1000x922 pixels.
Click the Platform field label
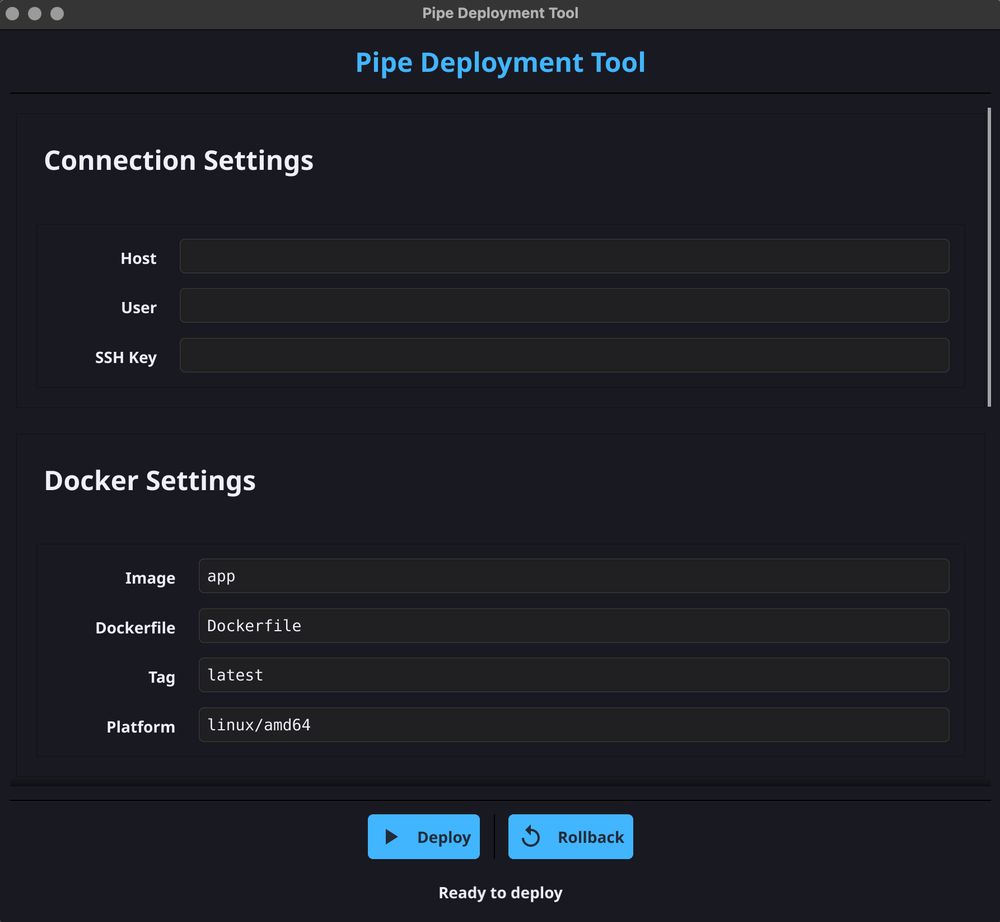click(141, 727)
